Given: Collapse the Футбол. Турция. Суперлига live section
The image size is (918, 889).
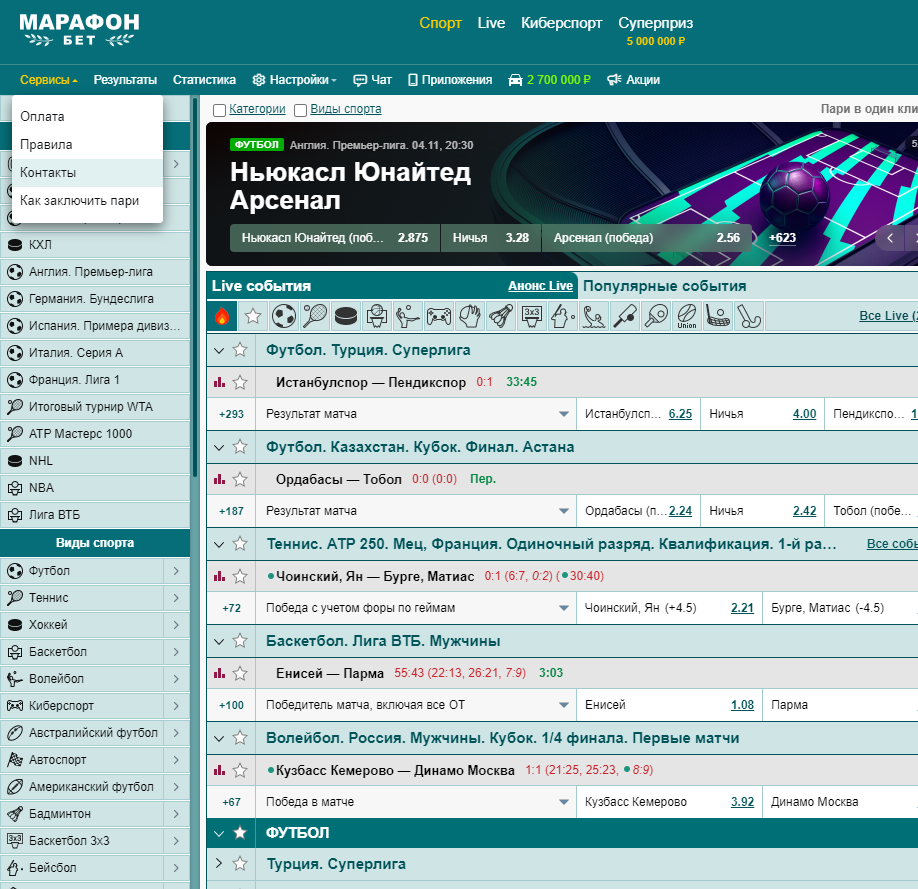Looking at the screenshot, I should [219, 351].
